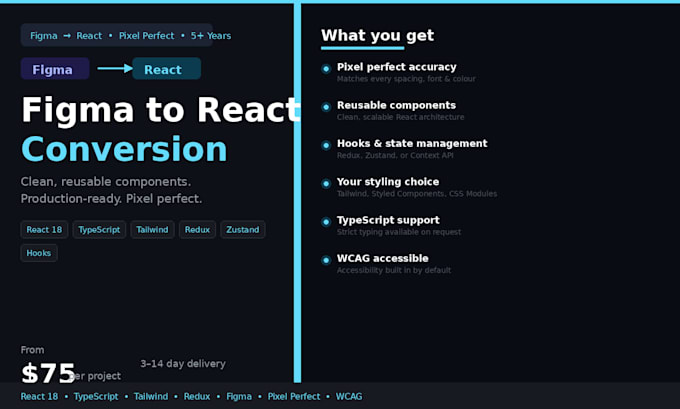Click "Redux, Zustand, or Context API" description
The height and width of the screenshot is (409, 680).
pyautogui.click(x=395, y=155)
